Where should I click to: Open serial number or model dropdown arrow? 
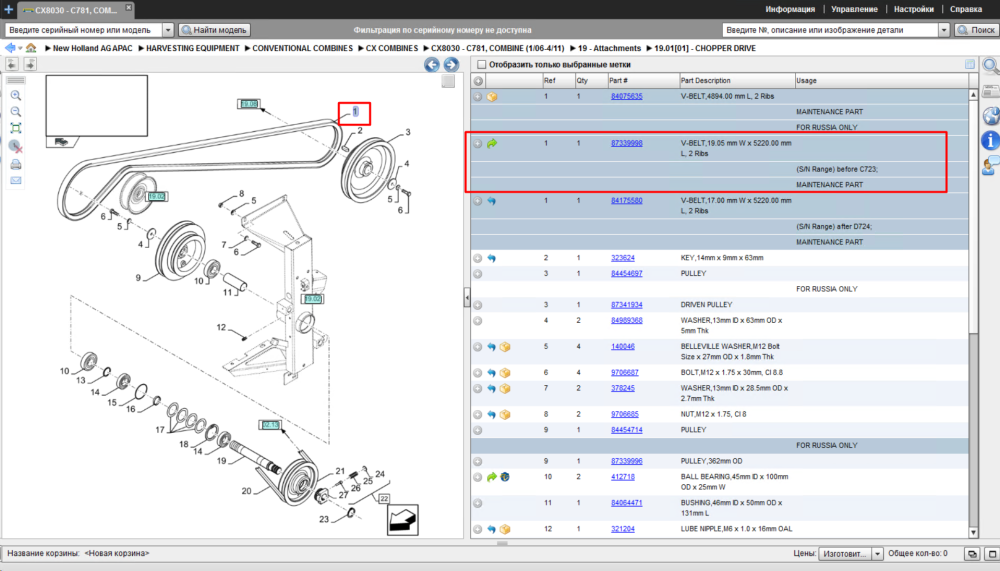coord(168,30)
